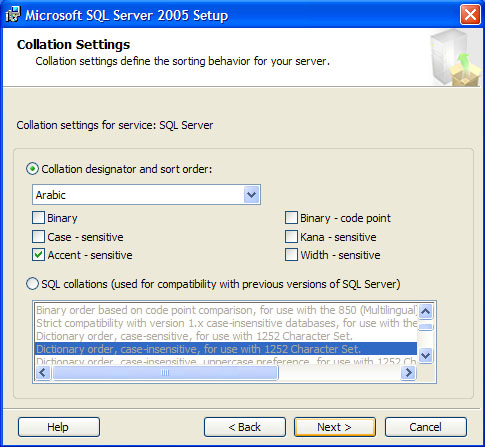The height and width of the screenshot is (447, 485).
Task: Tick the Binary - code point checkbox
Action: [291, 218]
